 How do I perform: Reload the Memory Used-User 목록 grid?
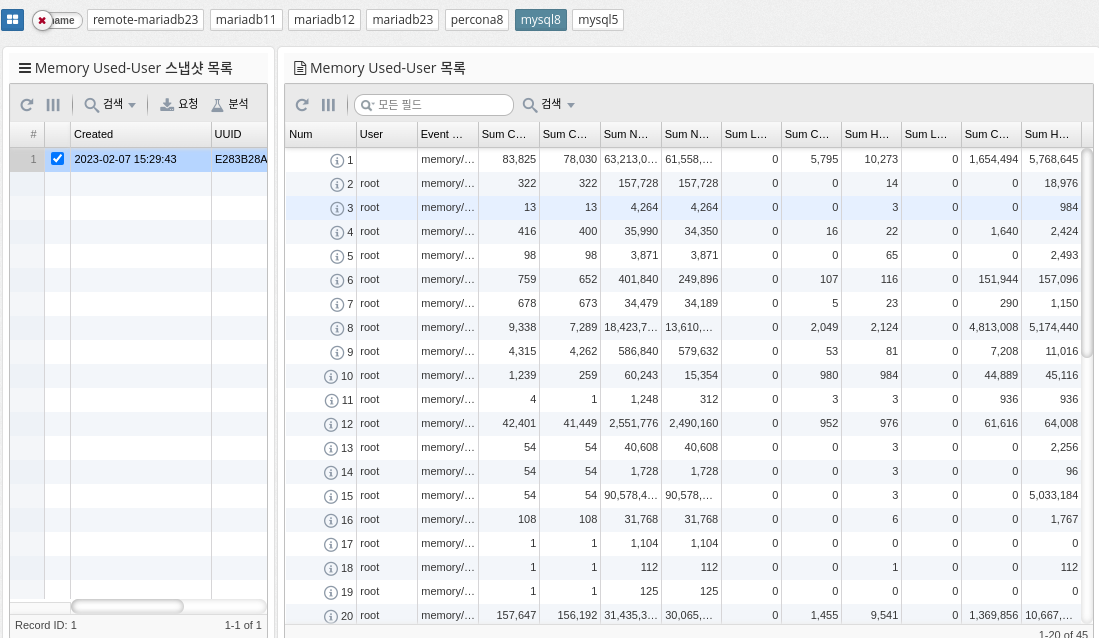(302, 105)
